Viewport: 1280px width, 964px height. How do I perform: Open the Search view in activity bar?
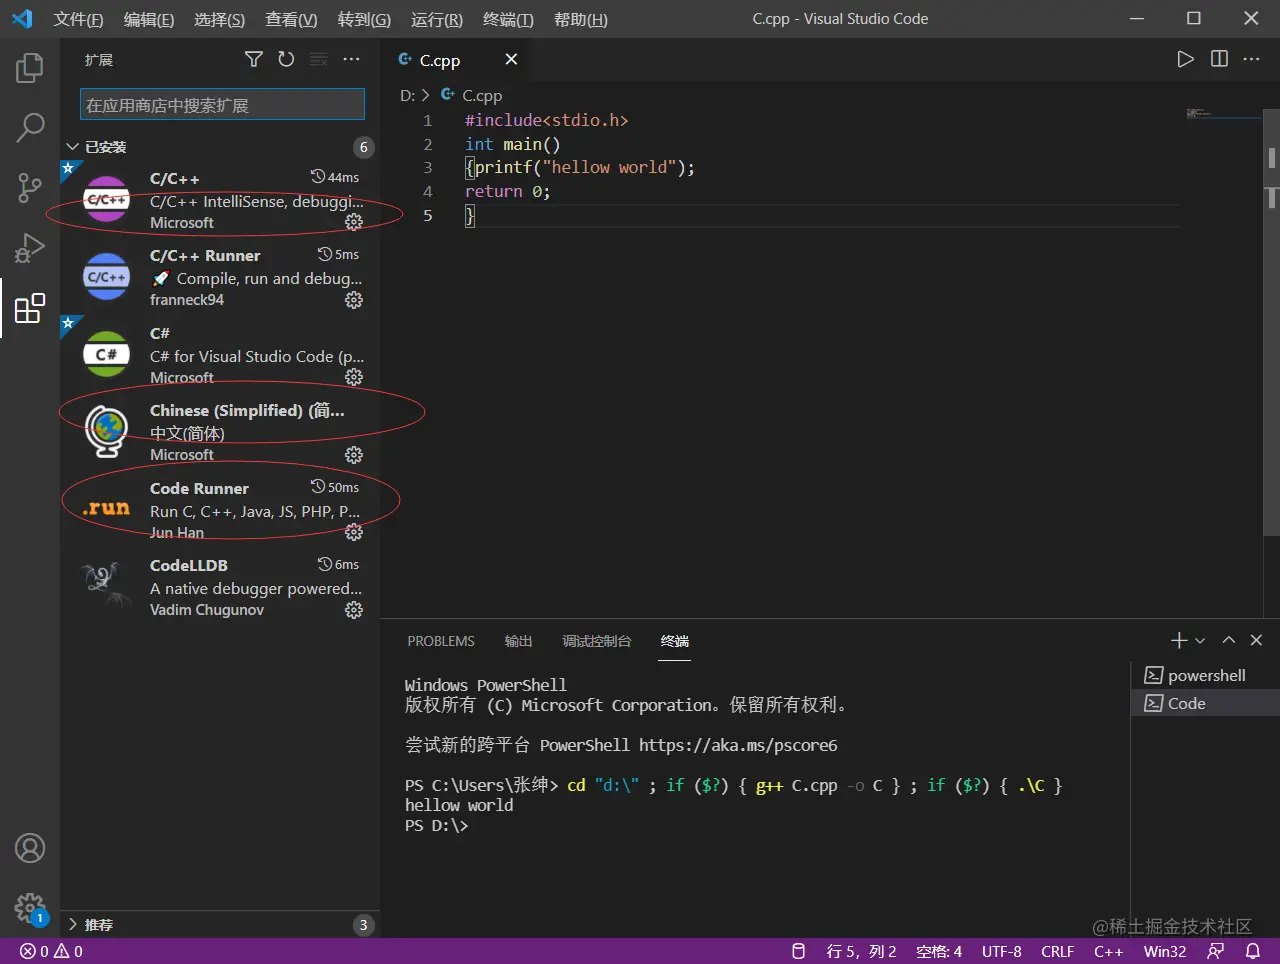point(30,127)
